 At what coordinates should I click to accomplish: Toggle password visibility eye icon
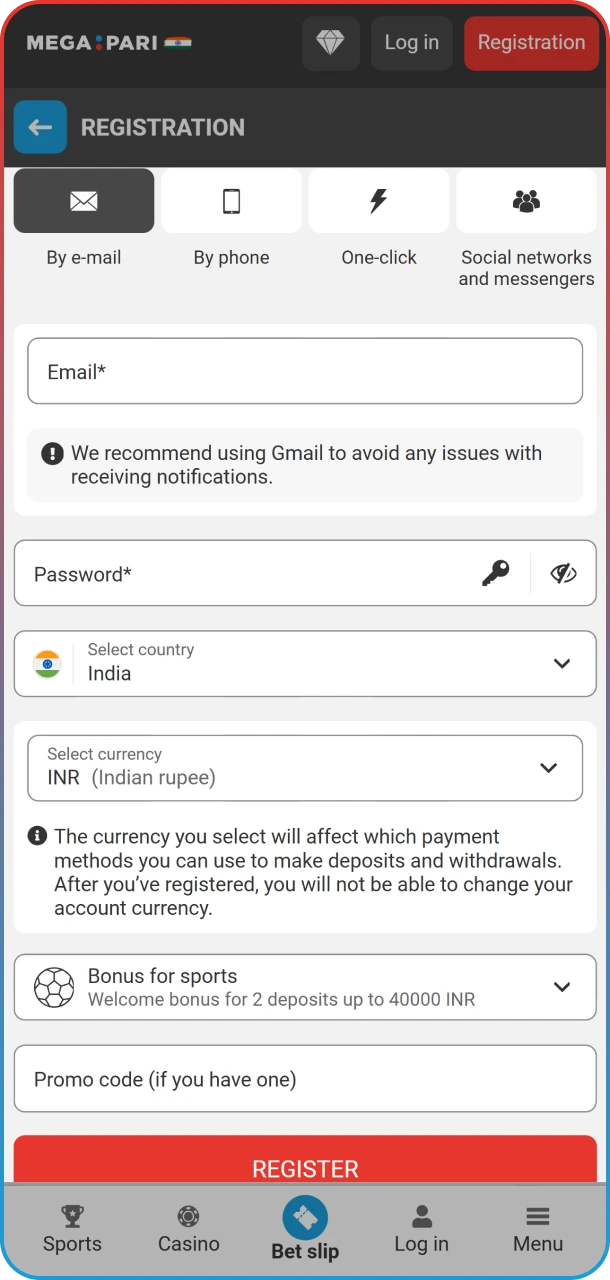564,573
